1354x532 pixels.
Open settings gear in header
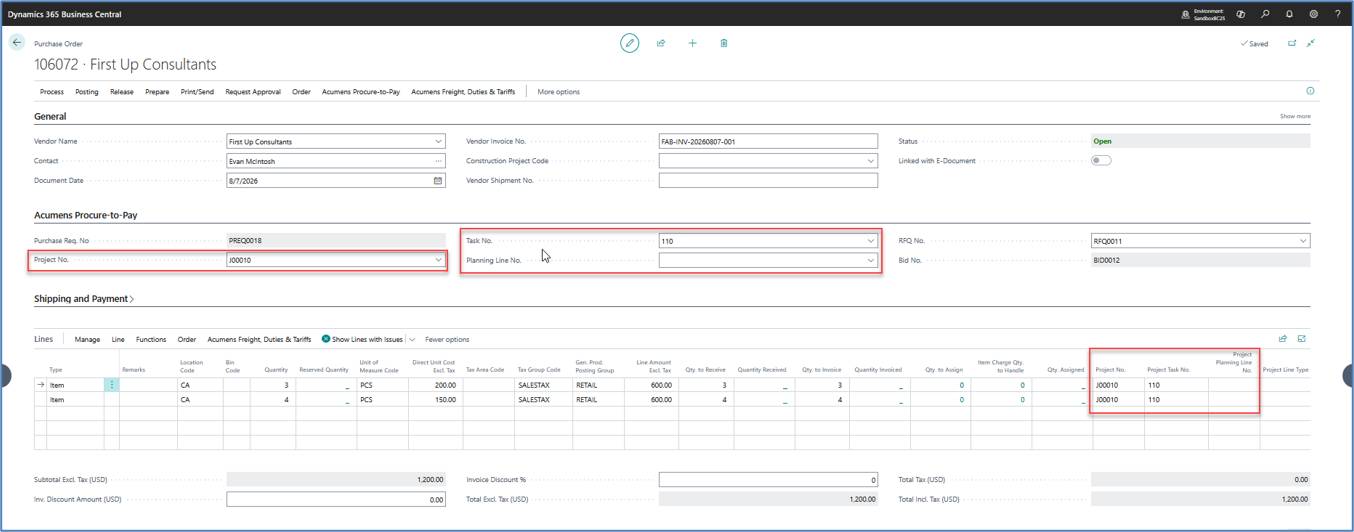tap(1313, 14)
